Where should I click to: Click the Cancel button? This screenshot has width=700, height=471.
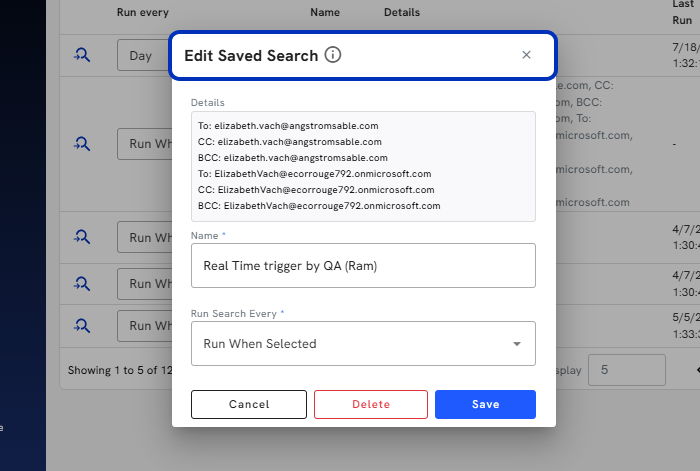[249, 404]
